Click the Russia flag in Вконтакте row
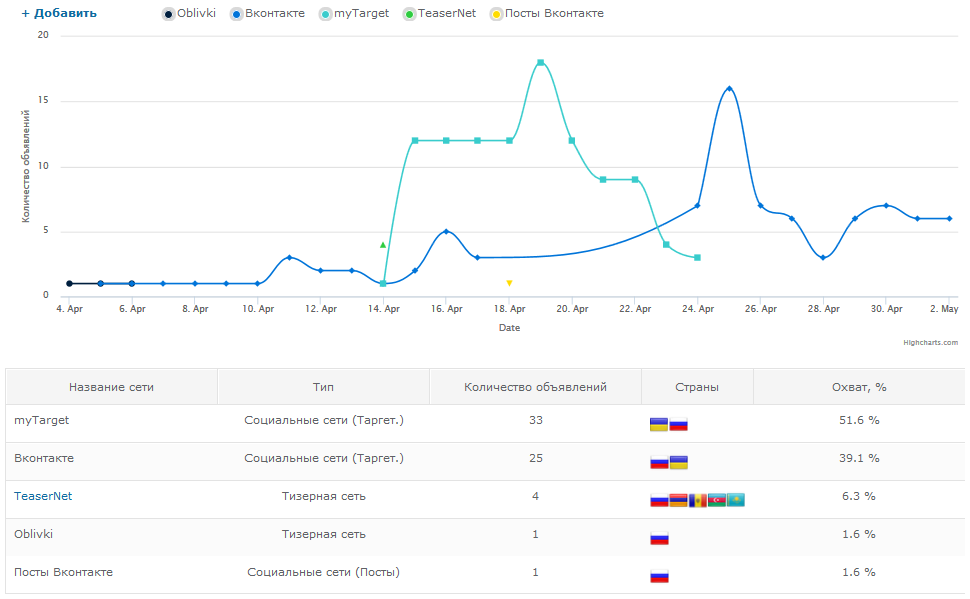Viewport: 970px width, 599px height. (659, 462)
